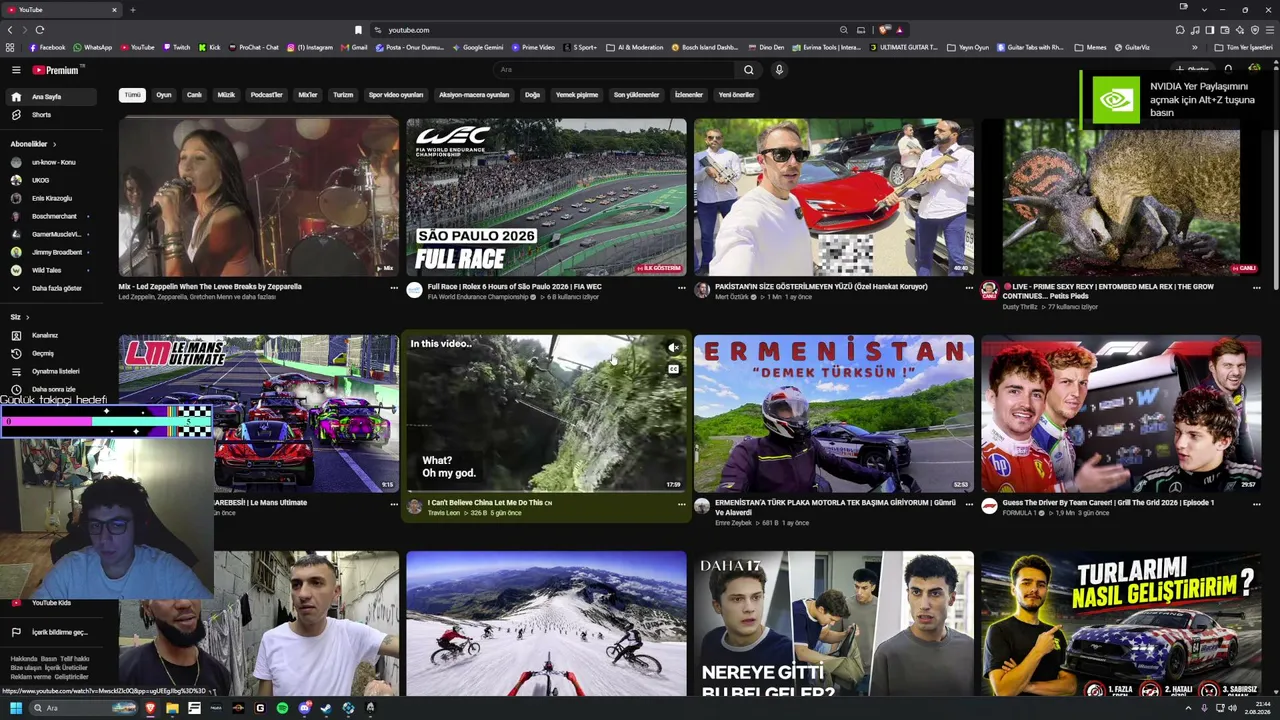The image size is (1280, 720).
Task: Open the Ana Sayfa sidebar link
Action: point(54,97)
